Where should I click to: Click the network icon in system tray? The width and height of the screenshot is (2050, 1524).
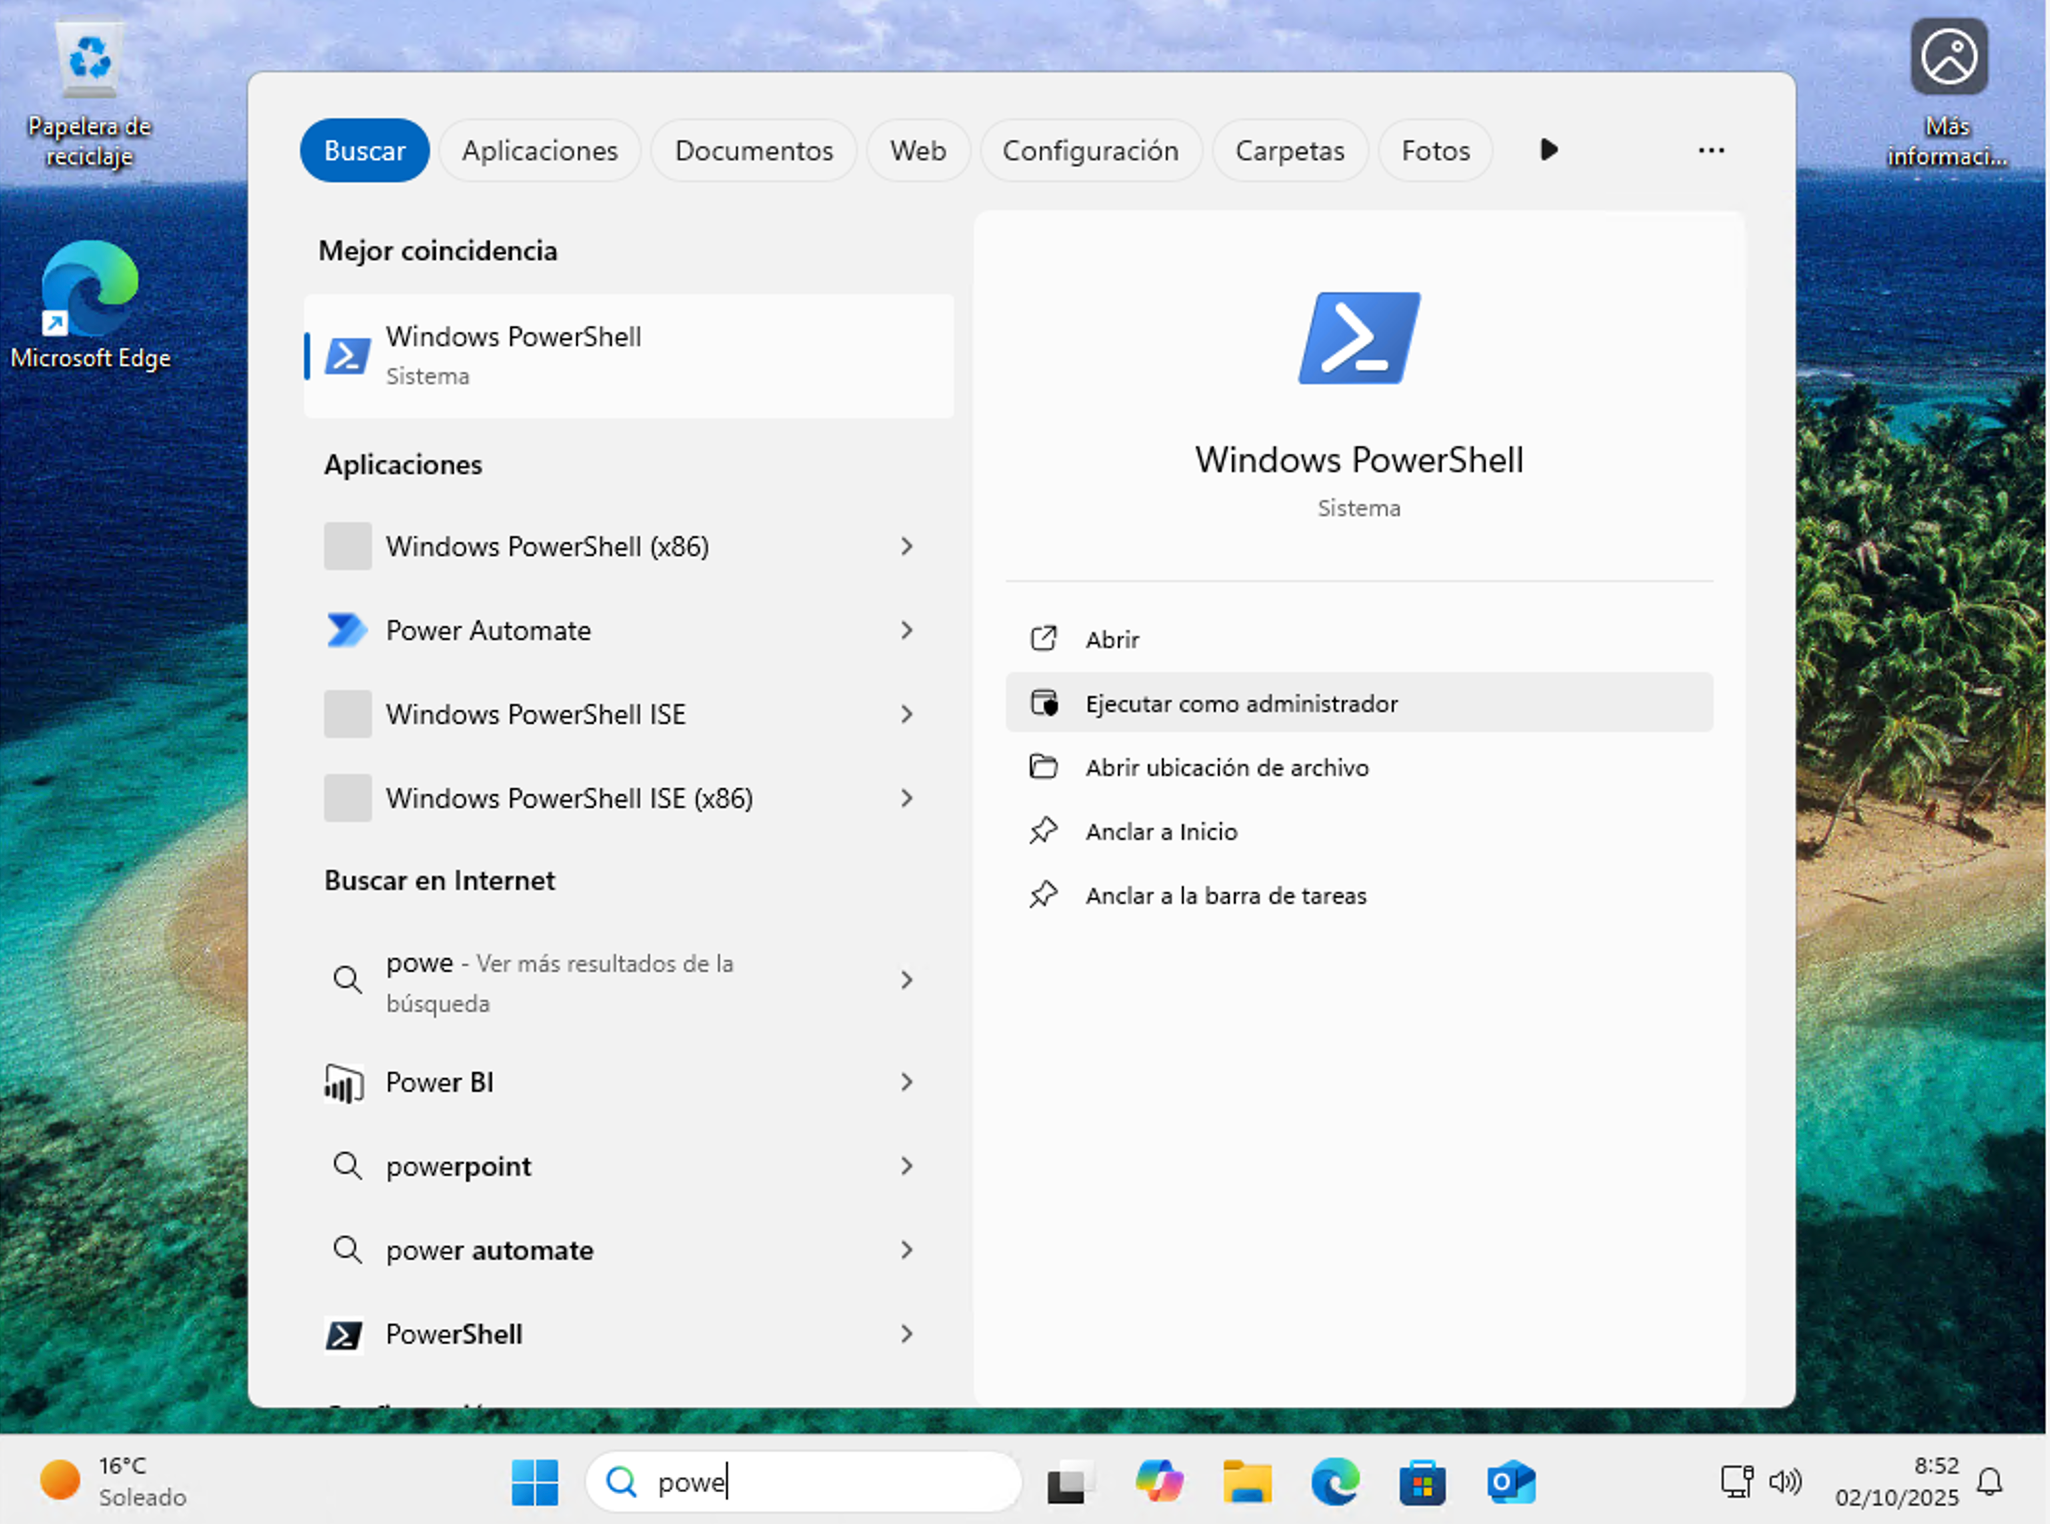point(1737,1481)
